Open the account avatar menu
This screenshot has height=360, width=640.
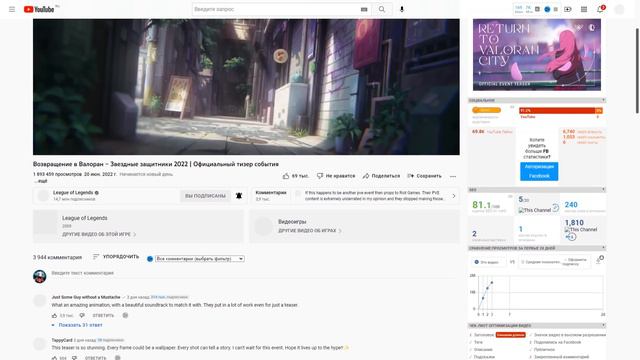click(620, 9)
